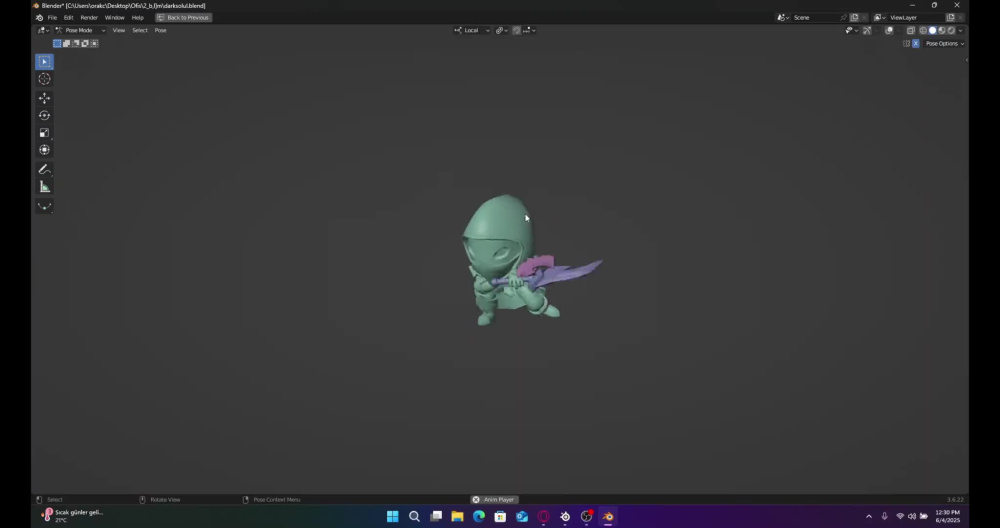Viewport: 1000px width, 528px height.
Task: Expand Pose Options dropdown
Action: click(945, 43)
